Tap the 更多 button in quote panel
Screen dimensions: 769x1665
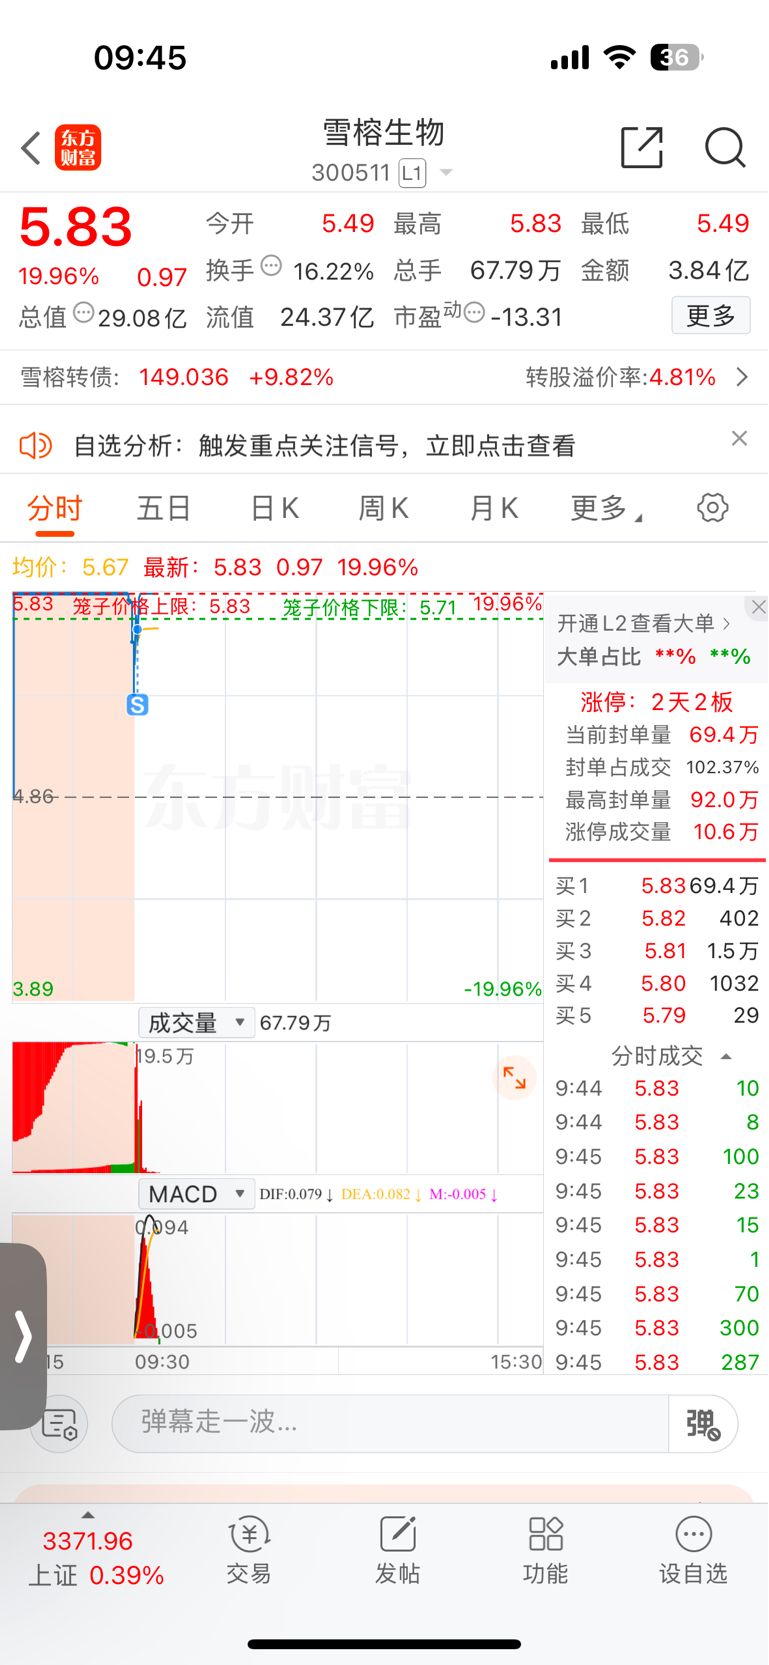[x=711, y=316]
